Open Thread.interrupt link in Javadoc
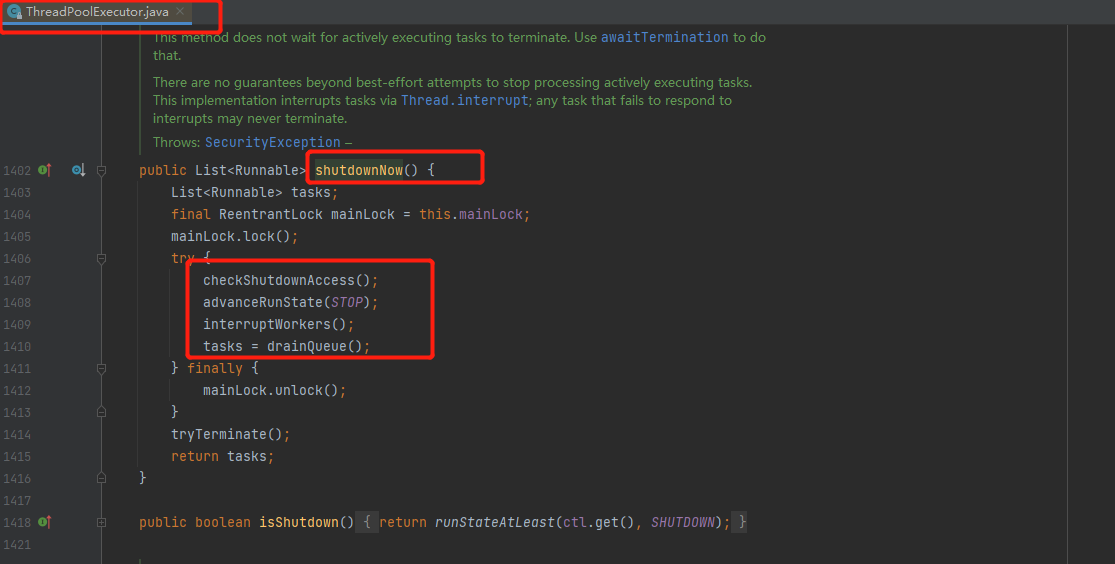This screenshot has height=564, width=1115. click(x=464, y=100)
